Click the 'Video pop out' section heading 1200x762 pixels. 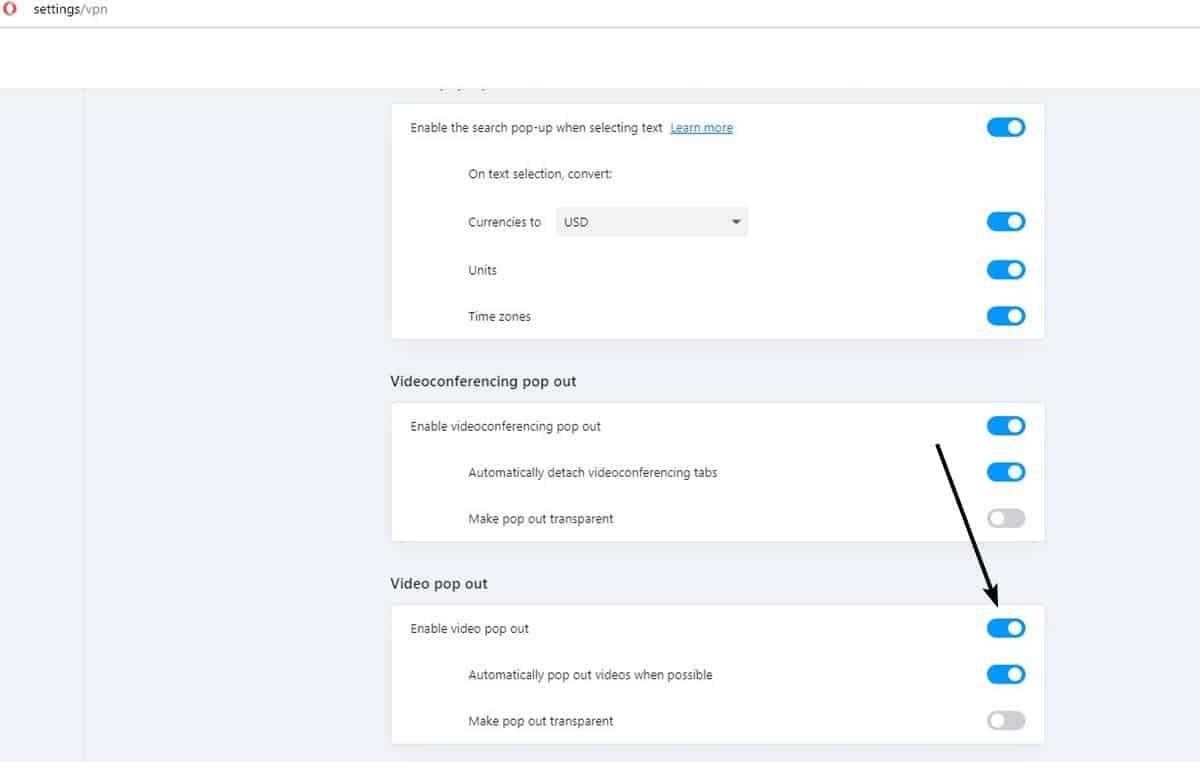[x=439, y=584]
